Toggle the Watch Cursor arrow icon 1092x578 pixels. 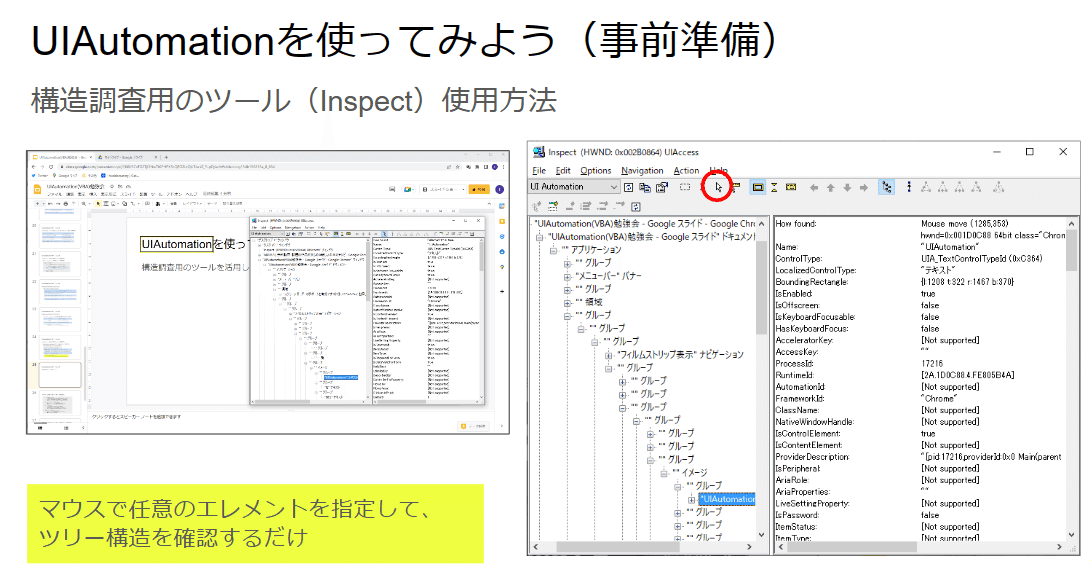[718, 187]
